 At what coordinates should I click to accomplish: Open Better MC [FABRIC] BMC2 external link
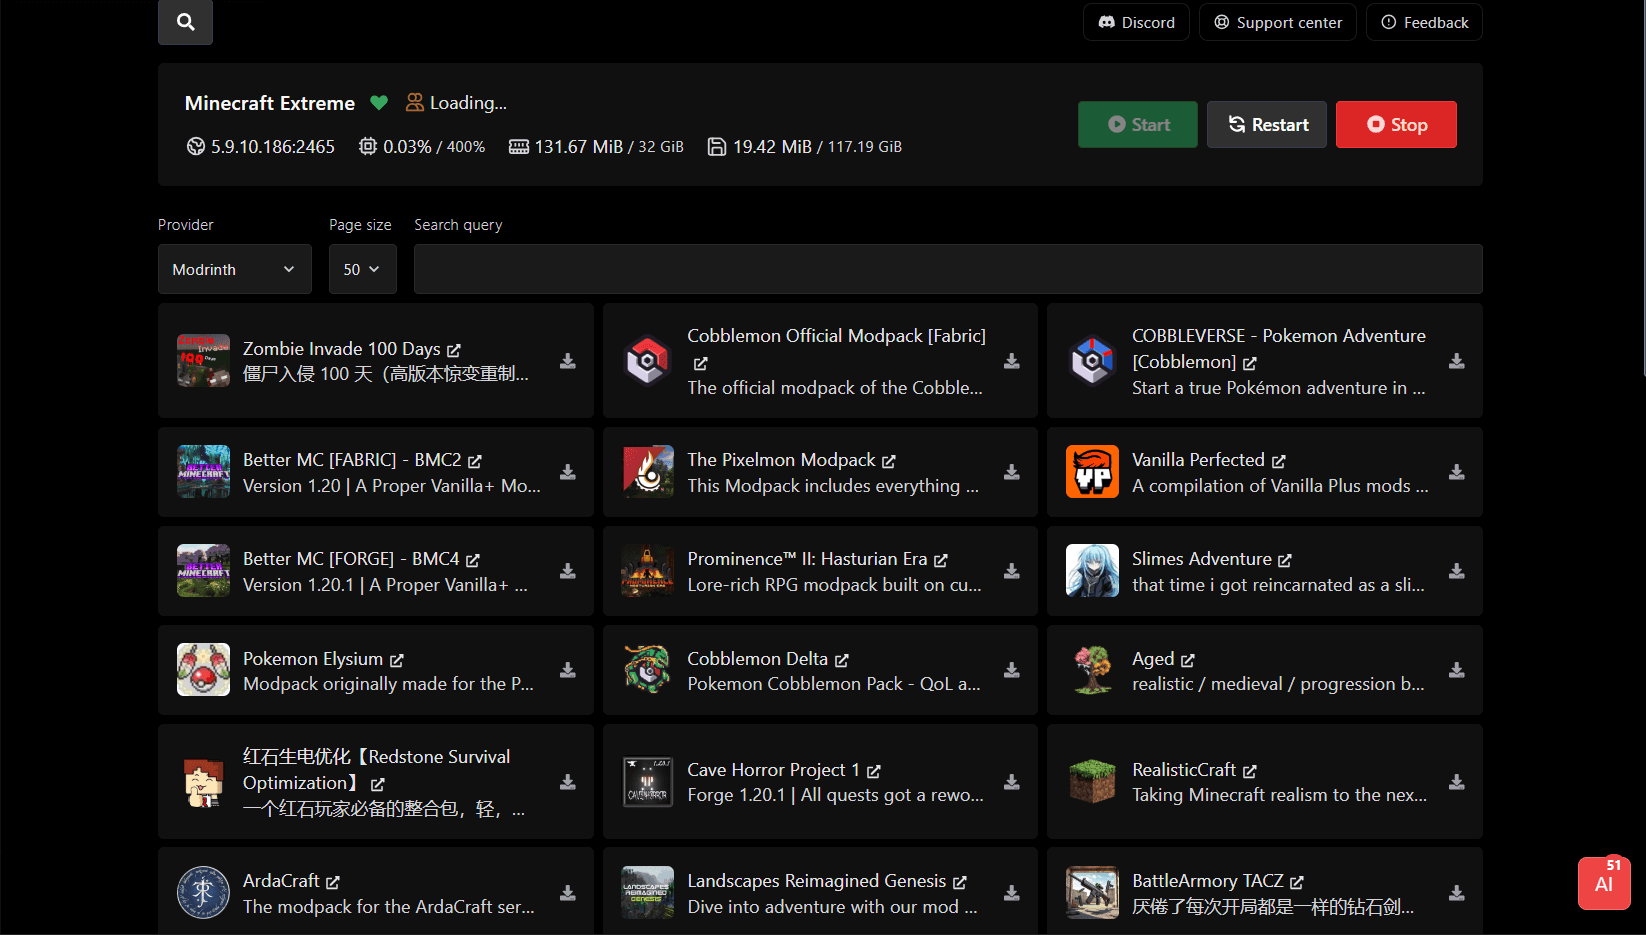(x=475, y=461)
